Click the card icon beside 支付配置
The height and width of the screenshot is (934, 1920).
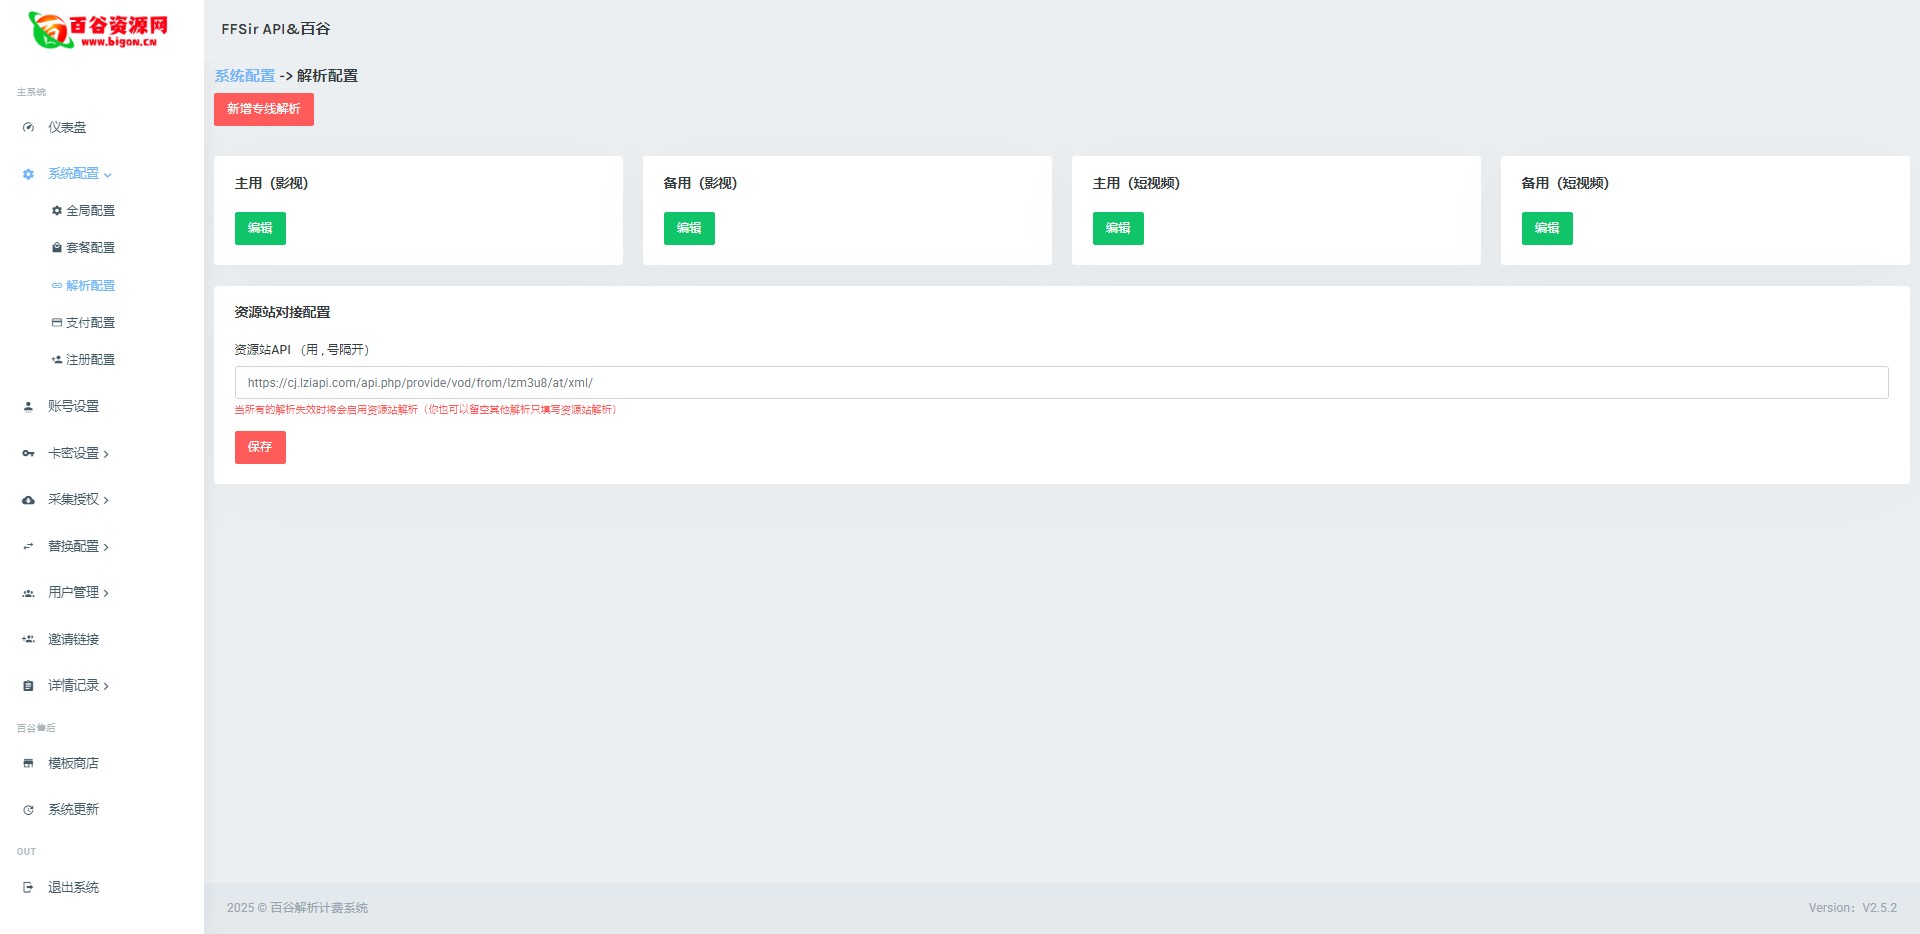57,323
